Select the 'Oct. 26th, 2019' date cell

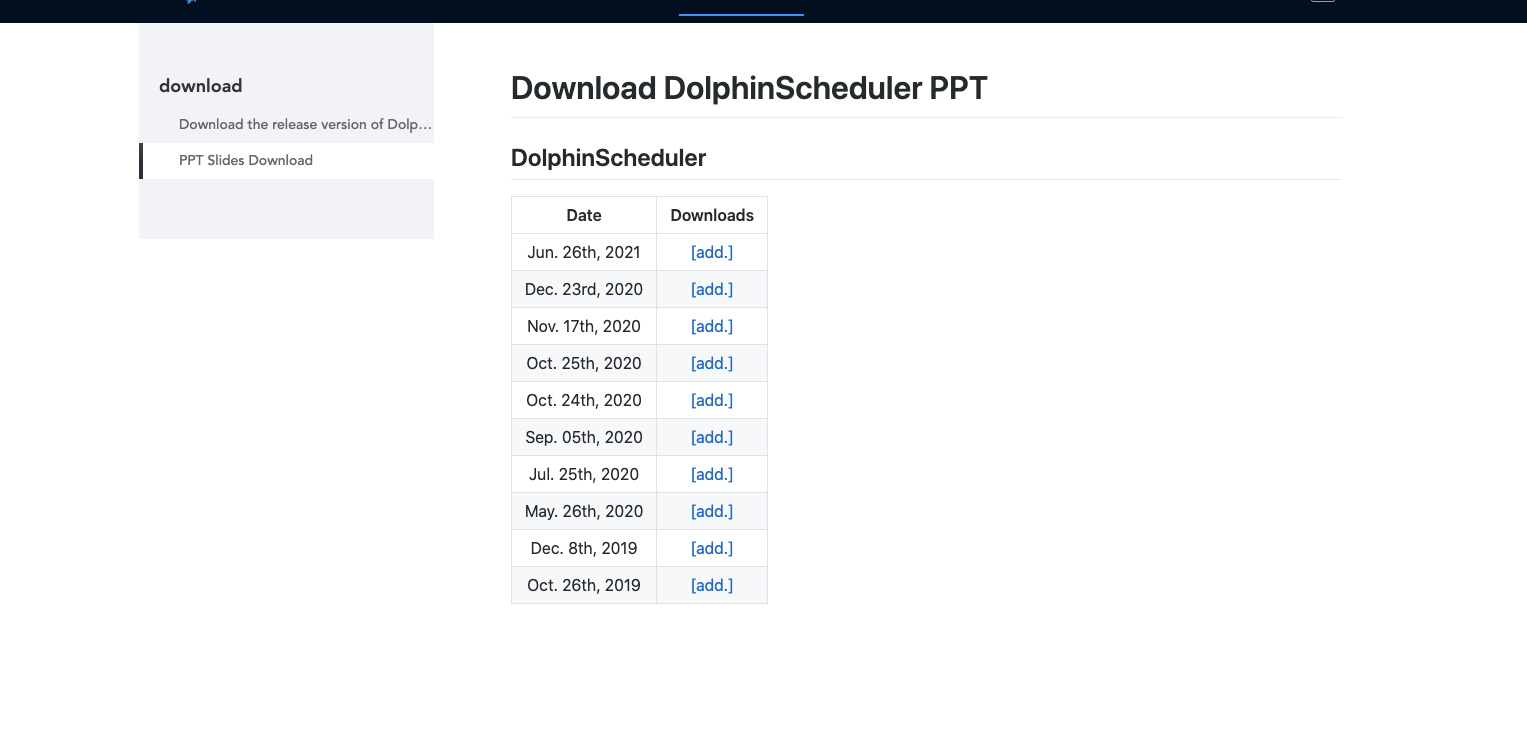point(584,585)
